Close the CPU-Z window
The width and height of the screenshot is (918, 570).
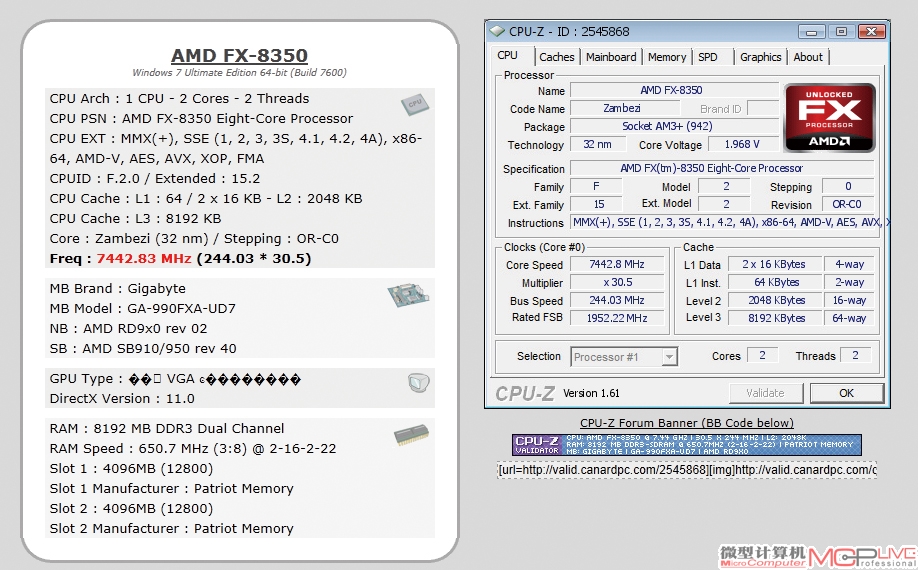point(872,32)
